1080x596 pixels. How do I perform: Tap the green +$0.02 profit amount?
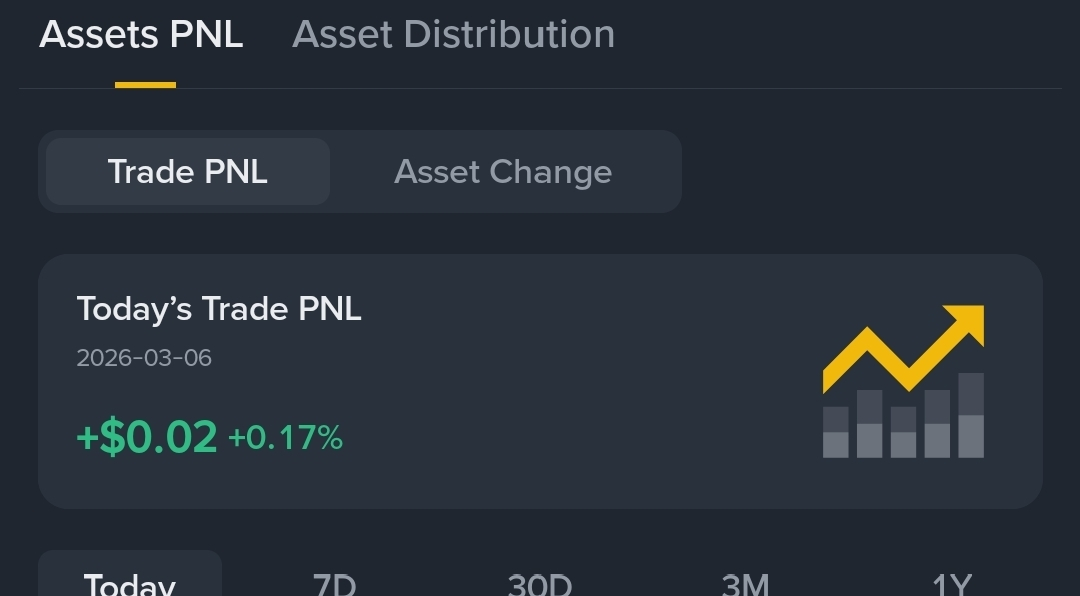[147, 437]
